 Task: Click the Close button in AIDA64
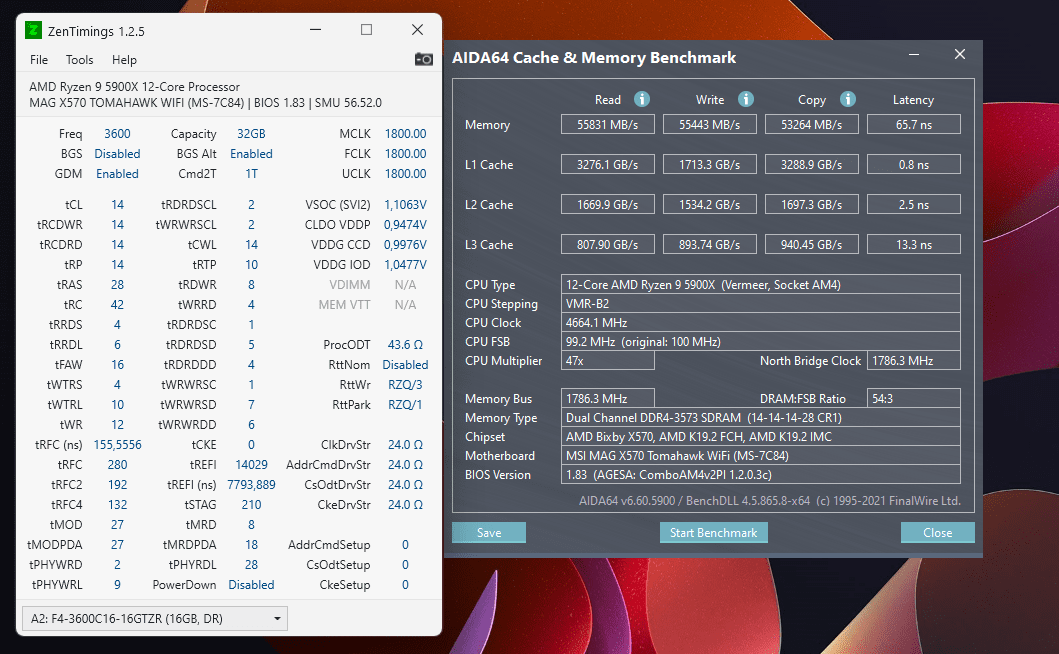[x=937, y=532]
